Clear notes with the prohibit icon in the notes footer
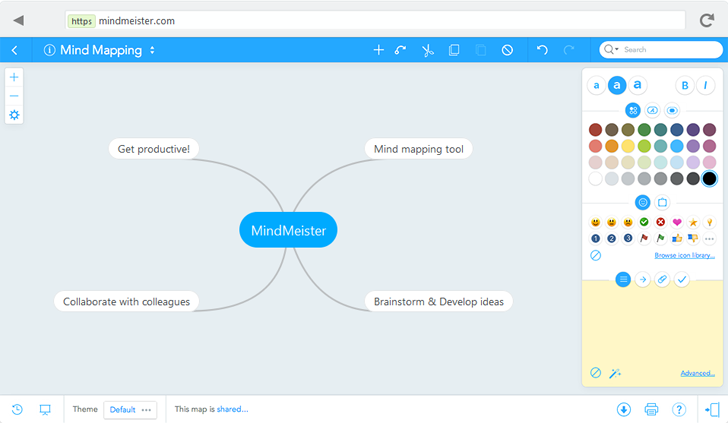This screenshot has height=423, width=728. tap(595, 373)
